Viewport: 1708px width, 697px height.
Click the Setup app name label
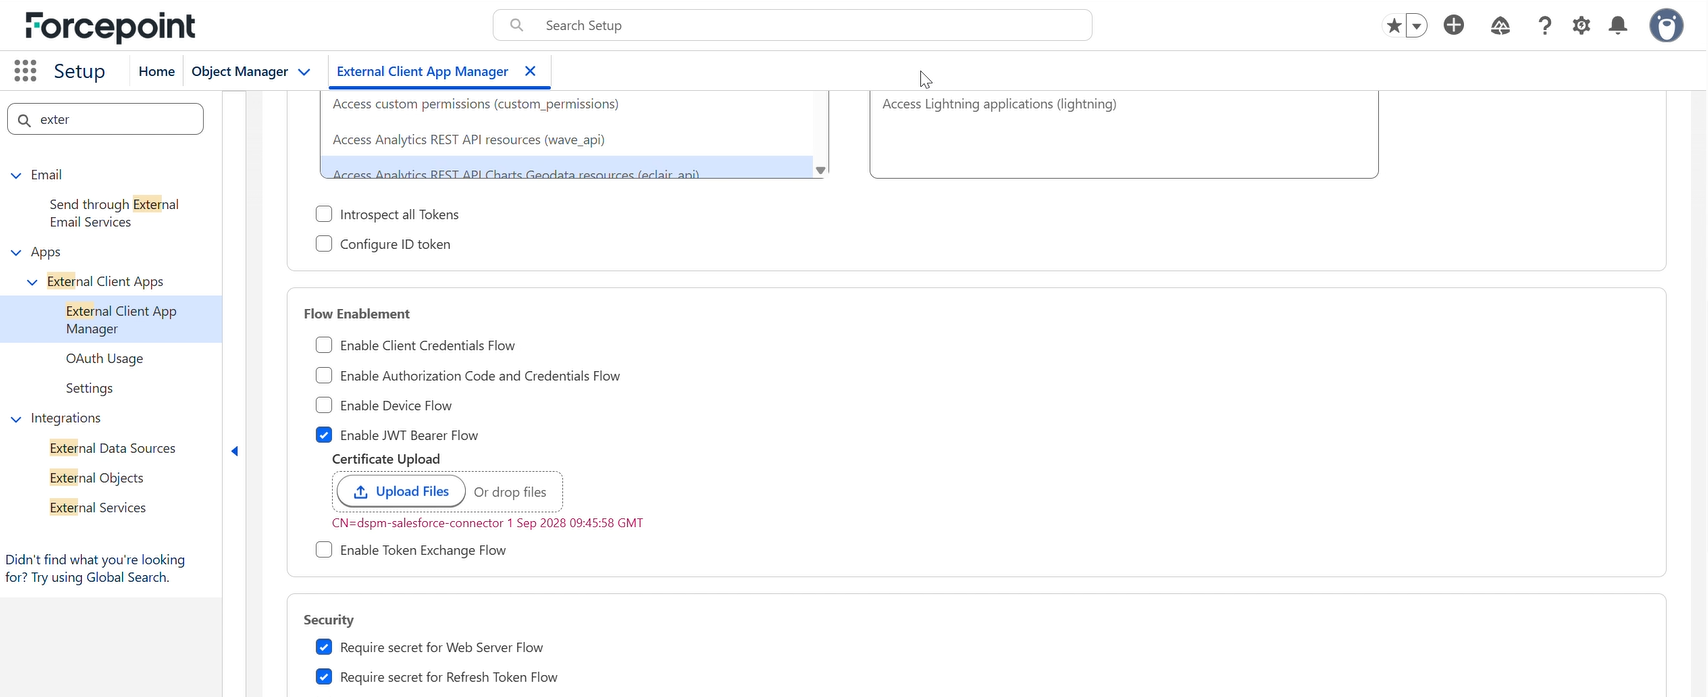pyautogui.click(x=79, y=71)
